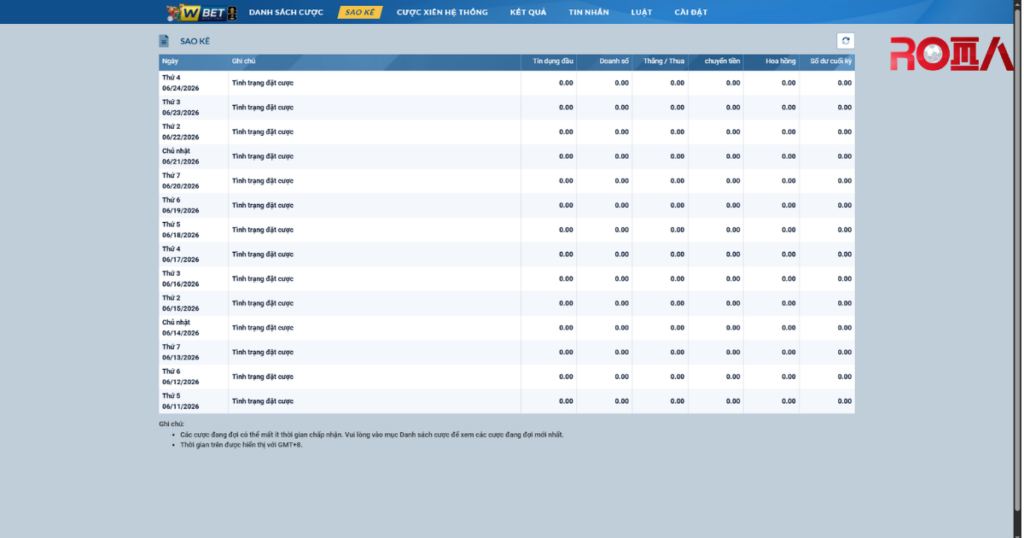This screenshot has height=538, width=1024.
Task: Click Doanh số value for 06/22/2026
Action: [621, 132]
